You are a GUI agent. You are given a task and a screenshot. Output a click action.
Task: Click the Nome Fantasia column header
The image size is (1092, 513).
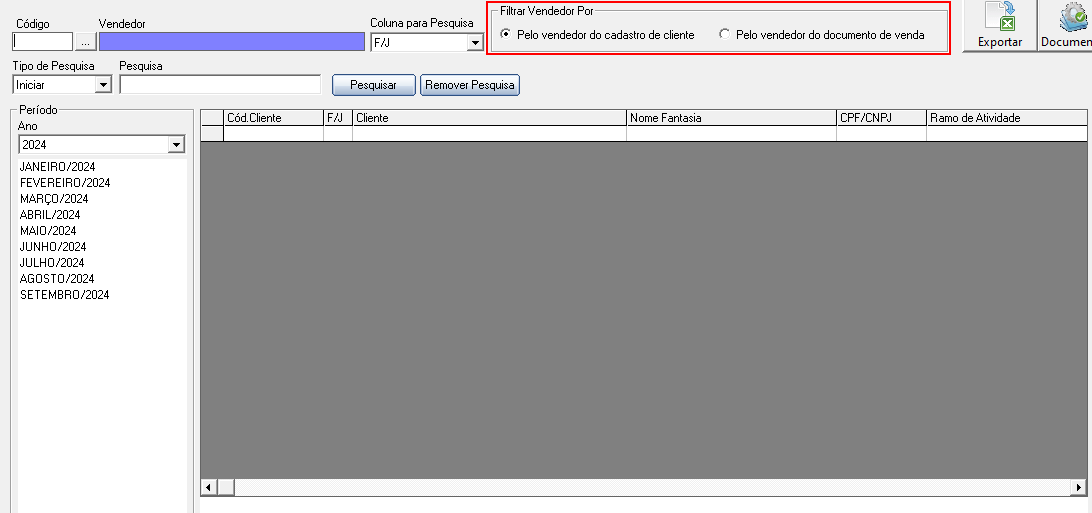coord(731,118)
